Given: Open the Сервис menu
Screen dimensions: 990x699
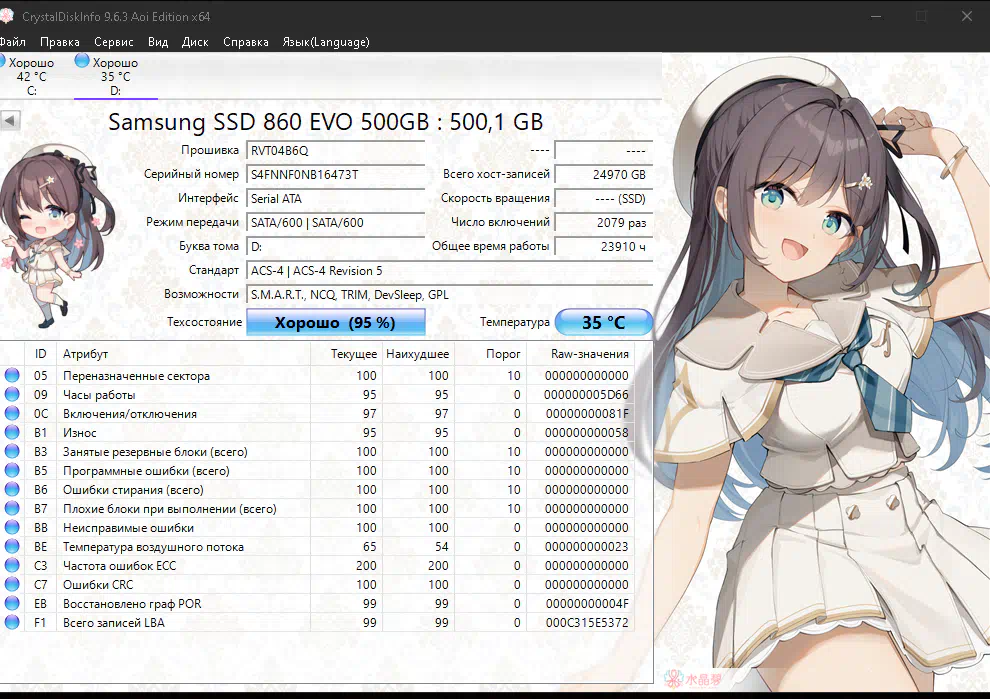Looking at the screenshot, I should tap(114, 42).
